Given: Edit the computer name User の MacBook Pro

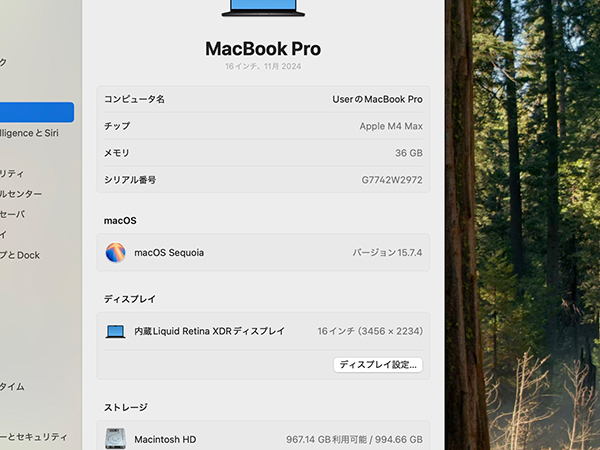Looking at the screenshot, I should click(377, 99).
